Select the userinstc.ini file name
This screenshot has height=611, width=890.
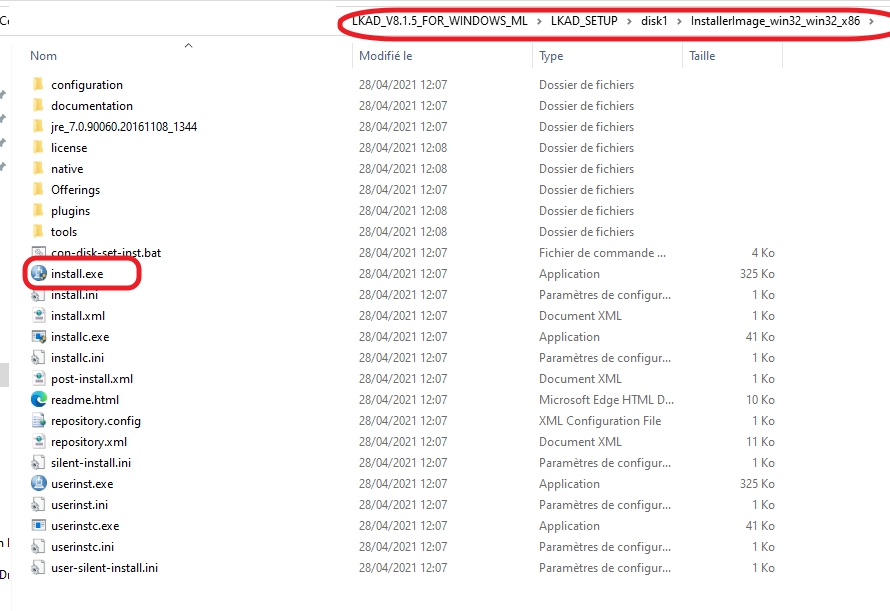(x=82, y=547)
